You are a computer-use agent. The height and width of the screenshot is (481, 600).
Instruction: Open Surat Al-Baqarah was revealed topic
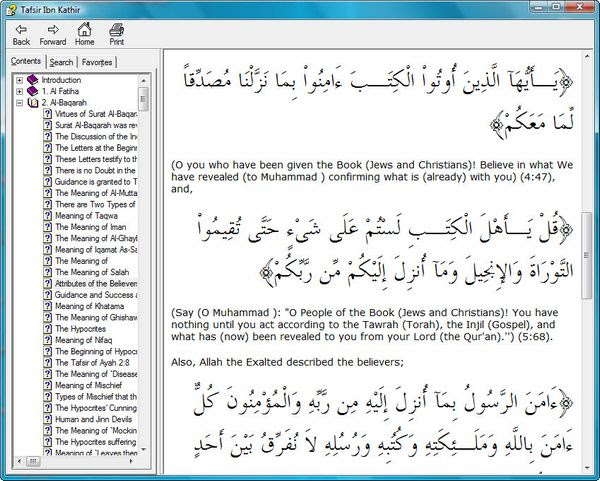[x=96, y=125]
